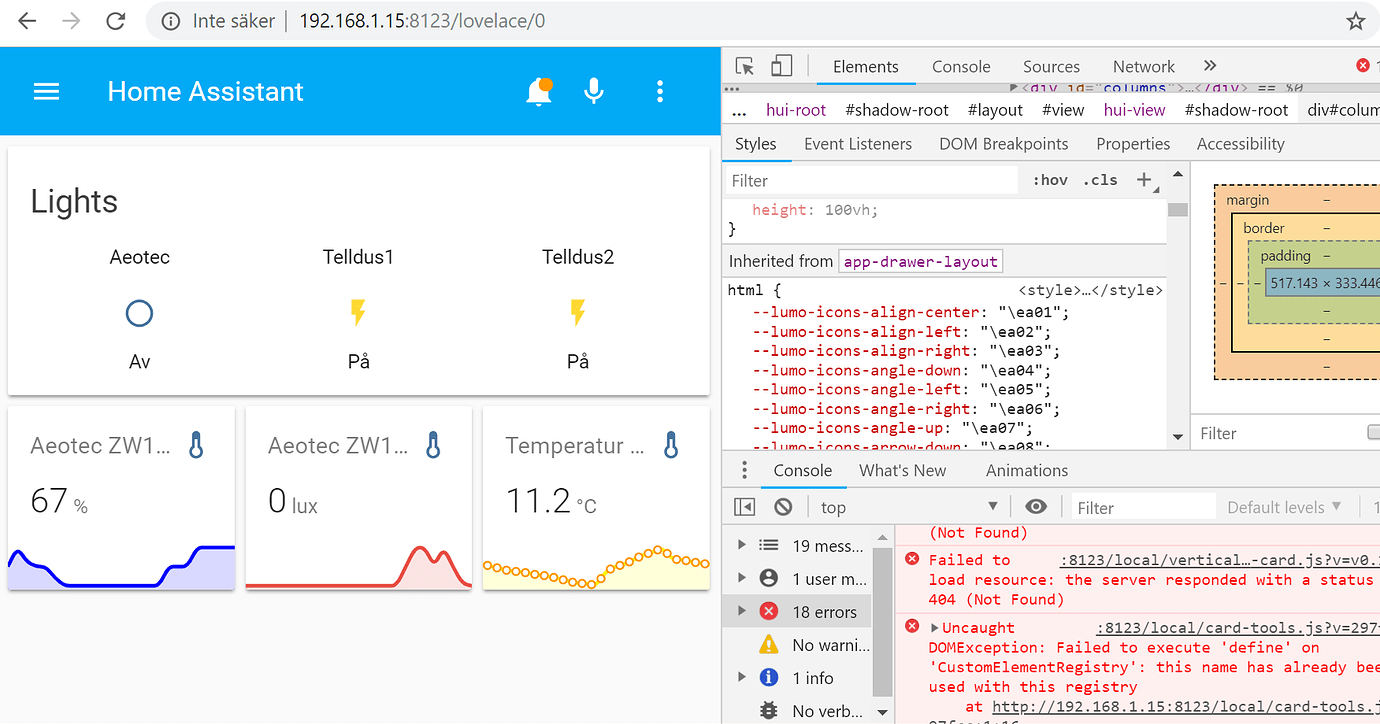Open the Default levels dropdown
Image resolution: width=1380 pixels, height=724 pixels.
(x=1284, y=507)
